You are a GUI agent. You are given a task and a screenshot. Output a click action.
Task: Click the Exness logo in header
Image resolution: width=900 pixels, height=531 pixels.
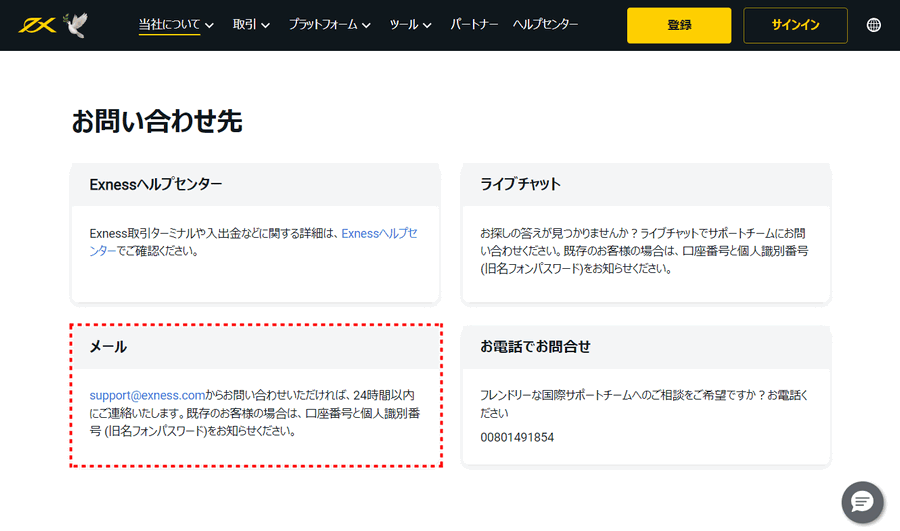point(37,25)
